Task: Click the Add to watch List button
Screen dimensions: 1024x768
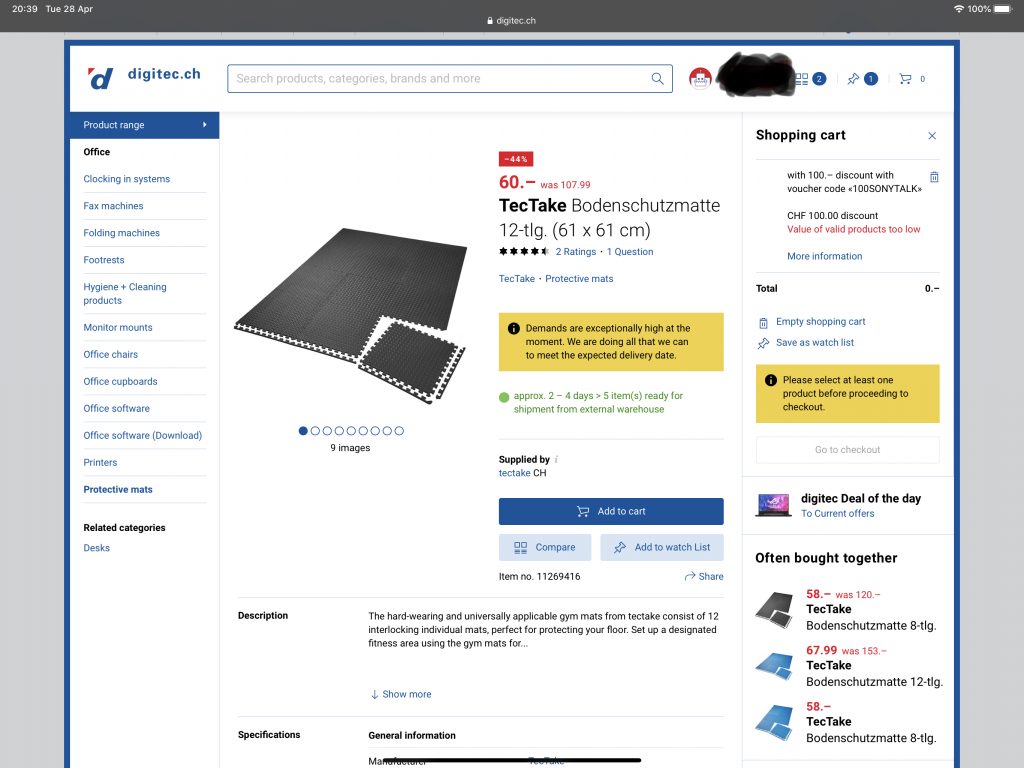Action: (x=662, y=547)
